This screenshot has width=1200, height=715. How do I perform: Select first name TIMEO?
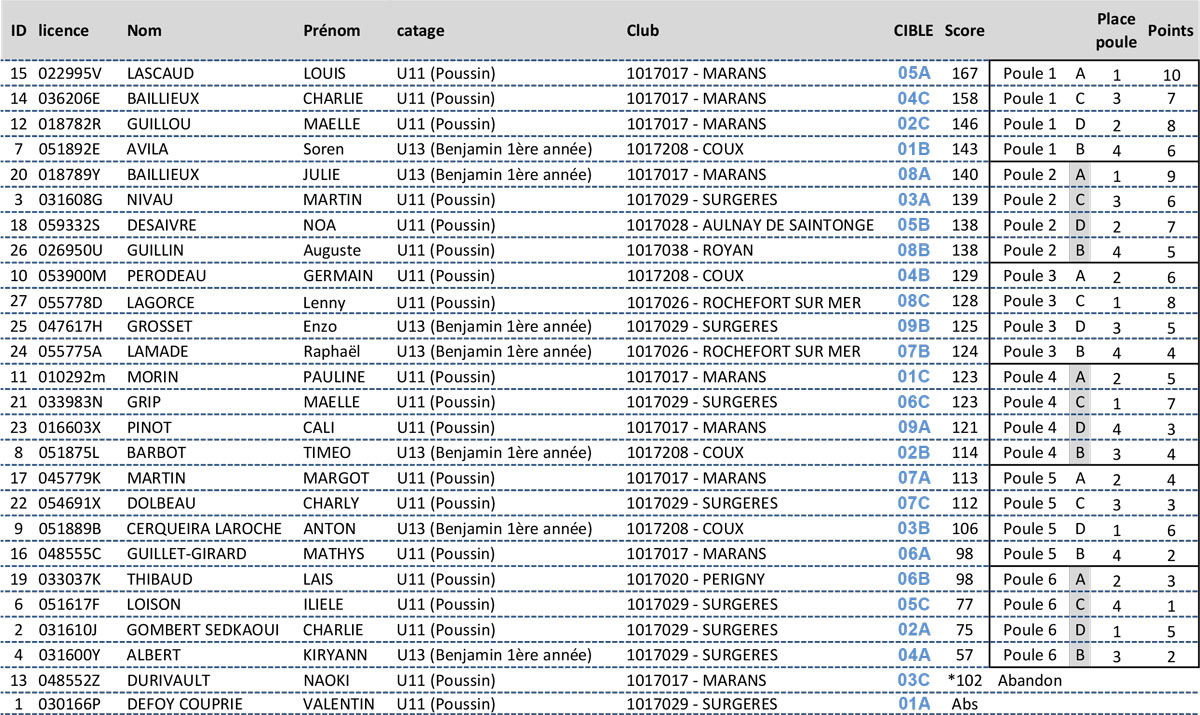pos(326,452)
